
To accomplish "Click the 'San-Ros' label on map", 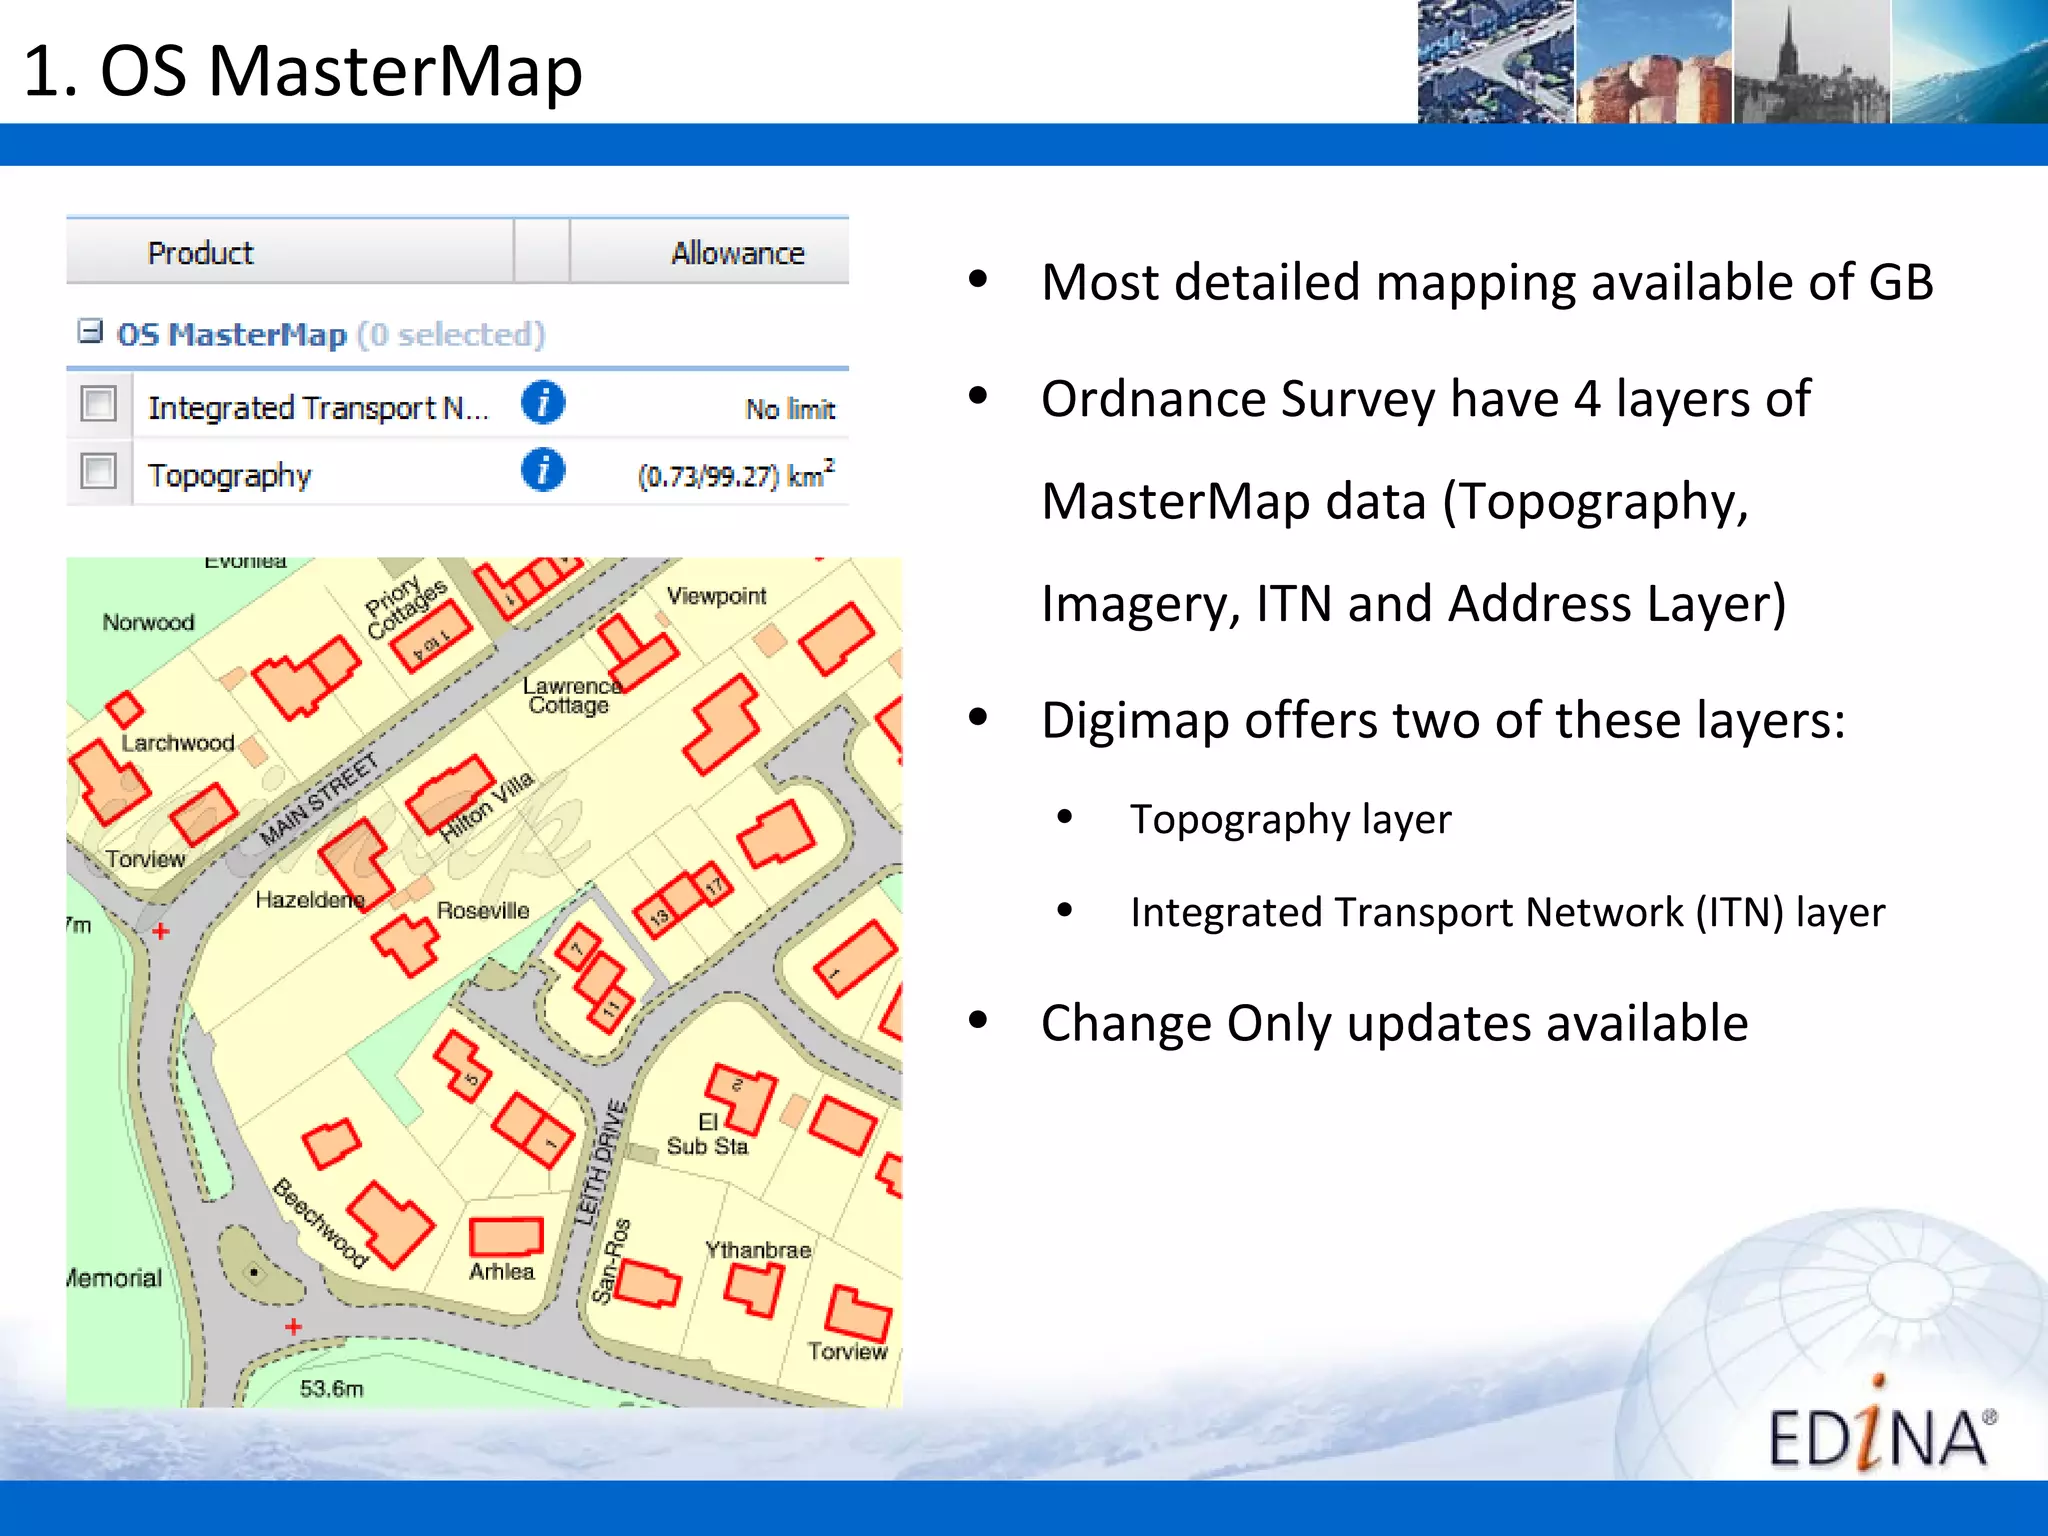I will pos(611,1261).
